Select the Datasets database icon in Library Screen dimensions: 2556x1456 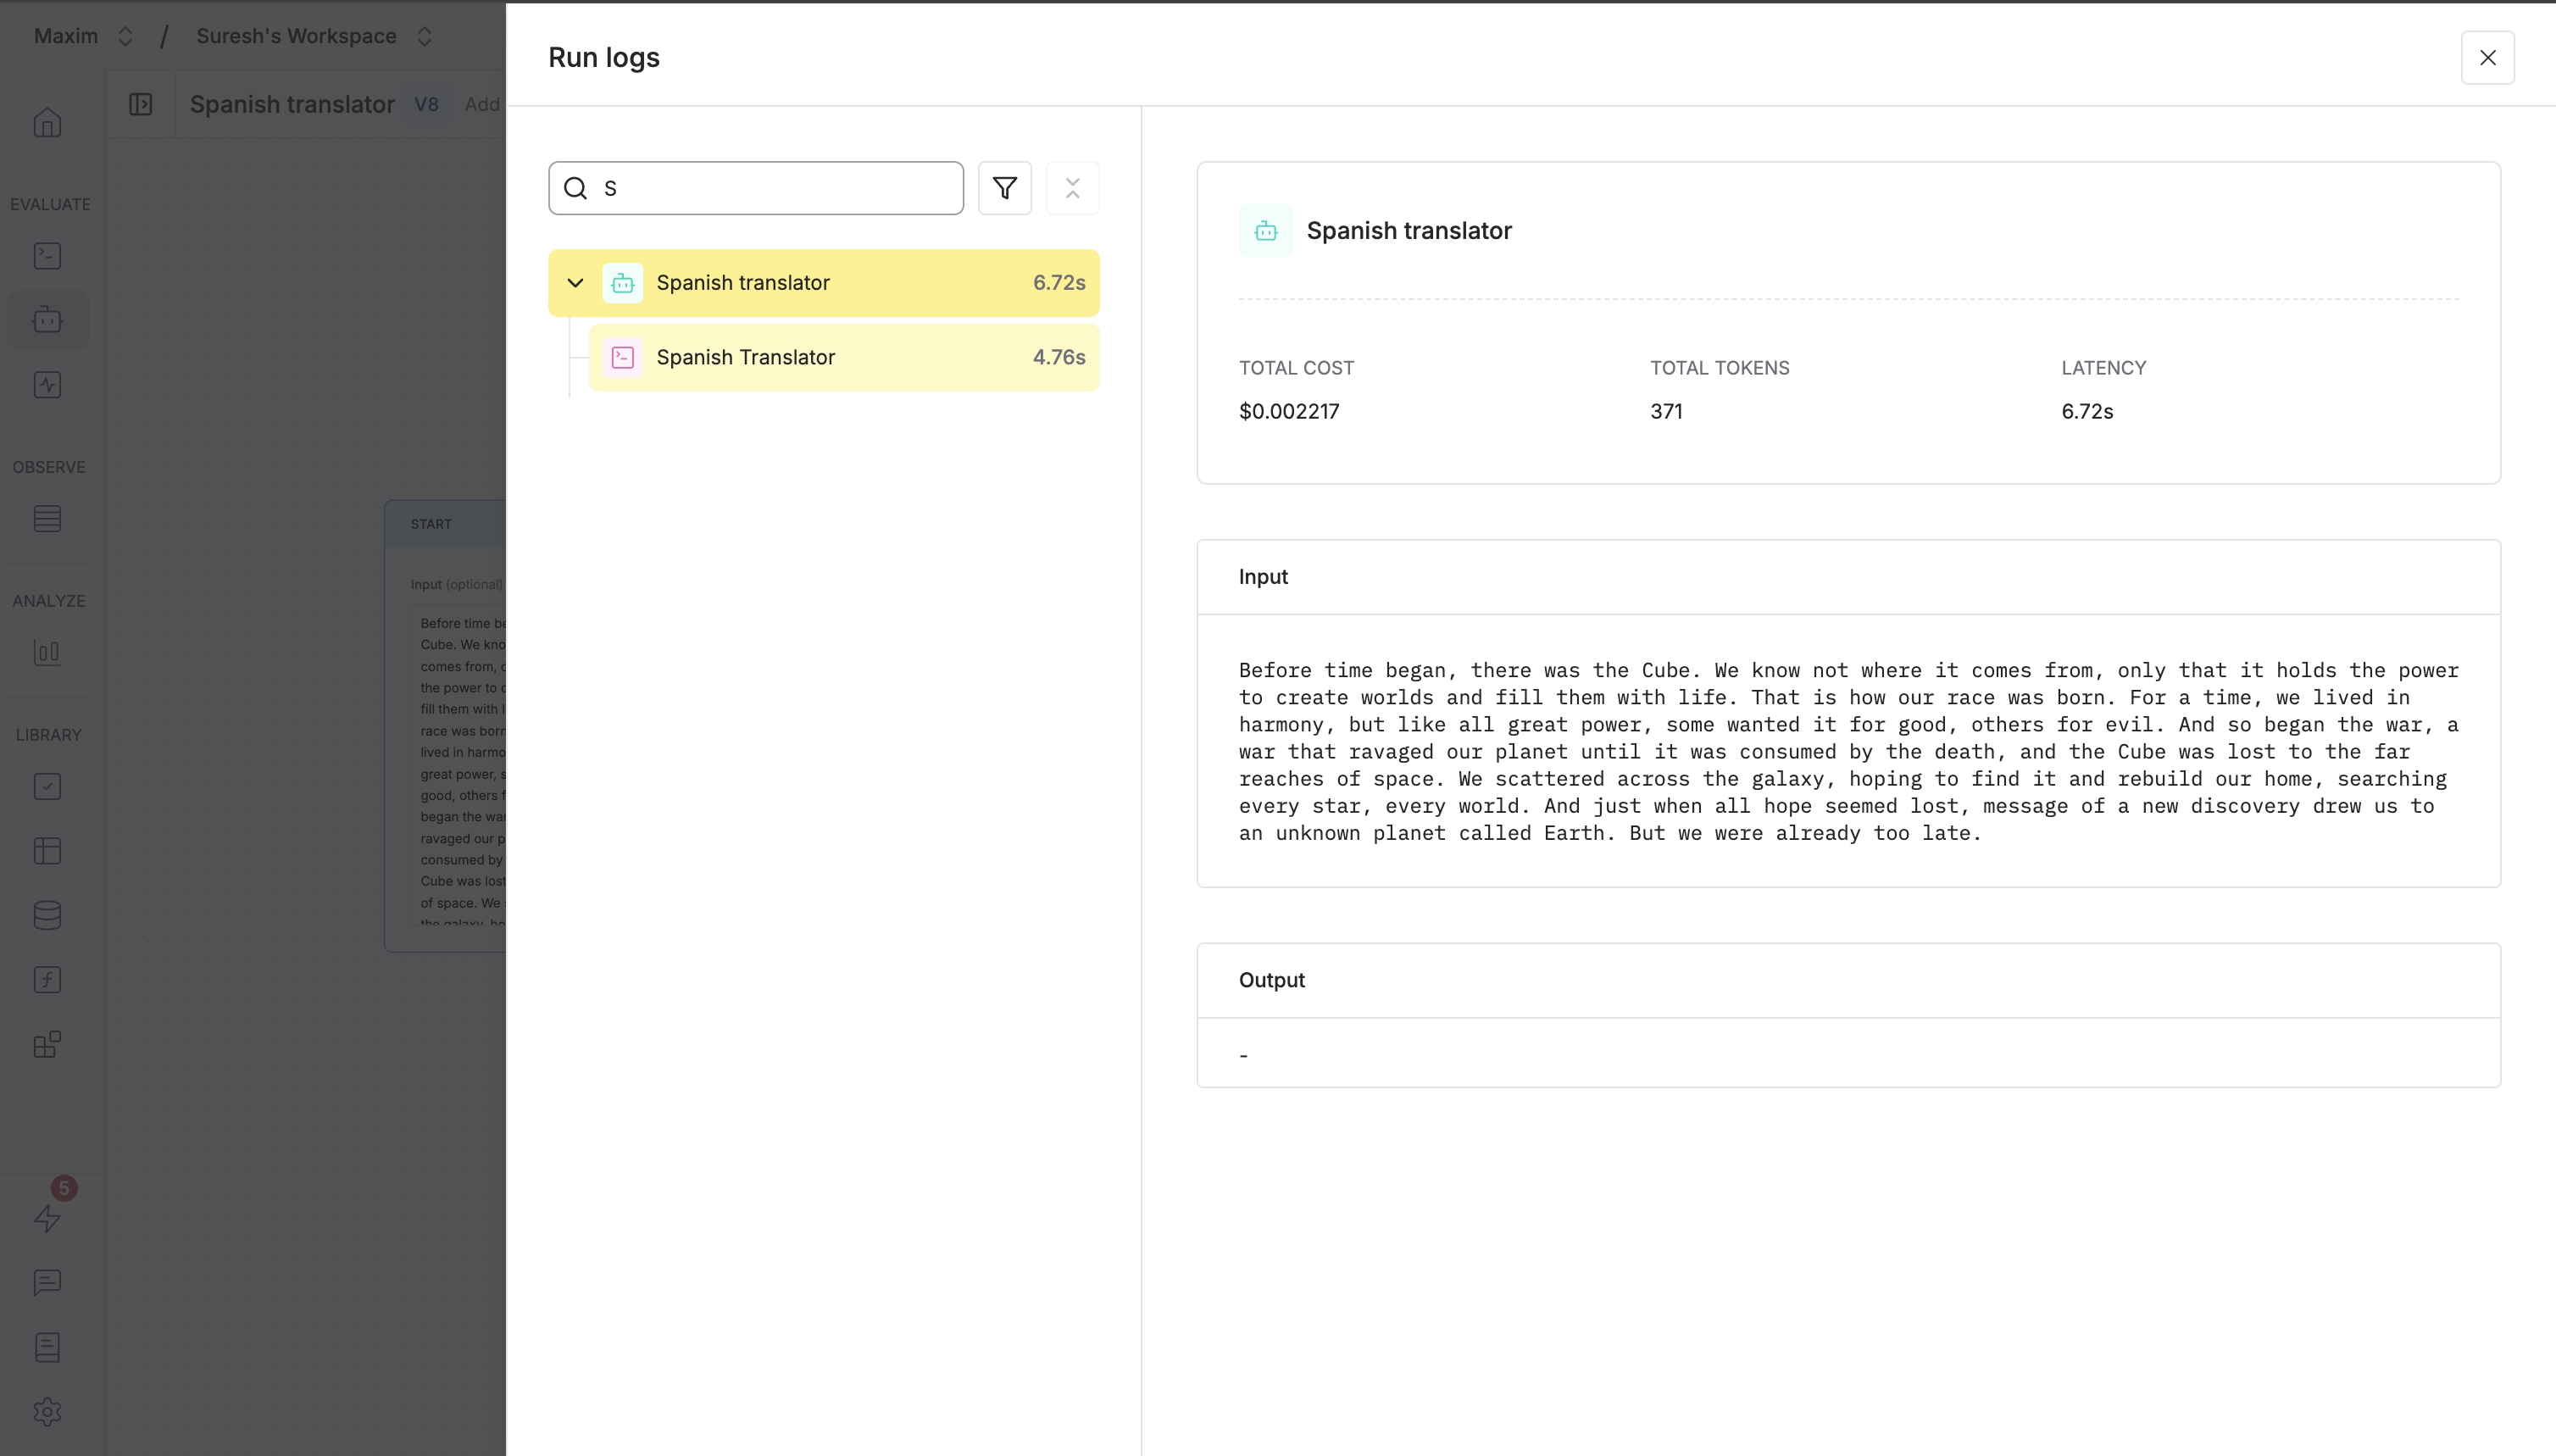point(47,915)
